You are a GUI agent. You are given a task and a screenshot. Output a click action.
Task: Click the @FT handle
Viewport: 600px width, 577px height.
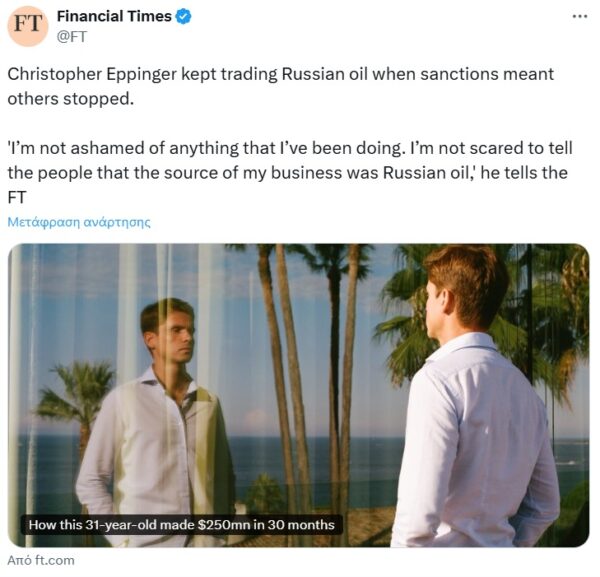[72, 37]
